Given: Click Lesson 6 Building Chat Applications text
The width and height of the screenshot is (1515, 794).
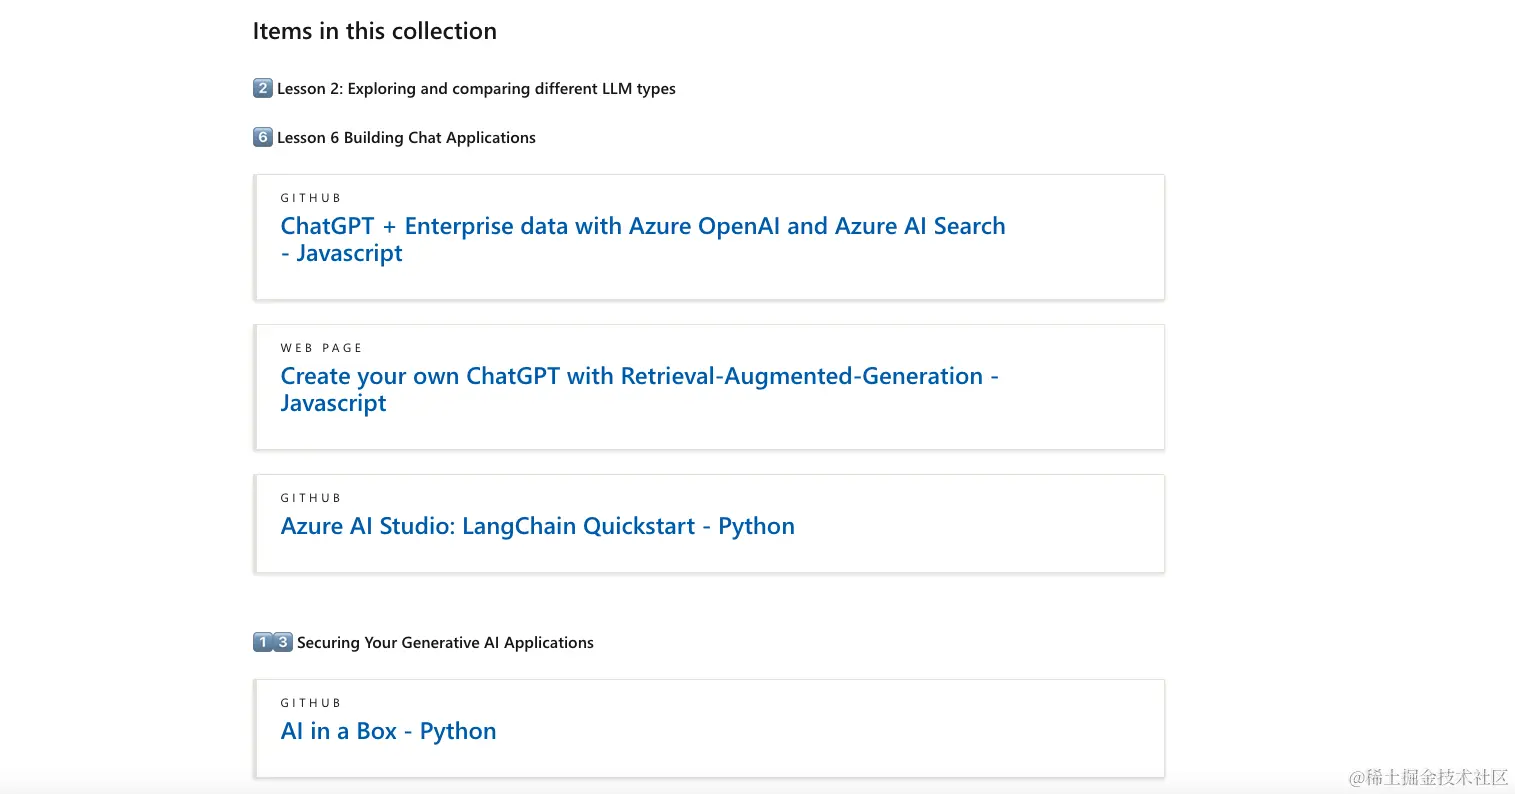Looking at the screenshot, I should click(x=406, y=137).
